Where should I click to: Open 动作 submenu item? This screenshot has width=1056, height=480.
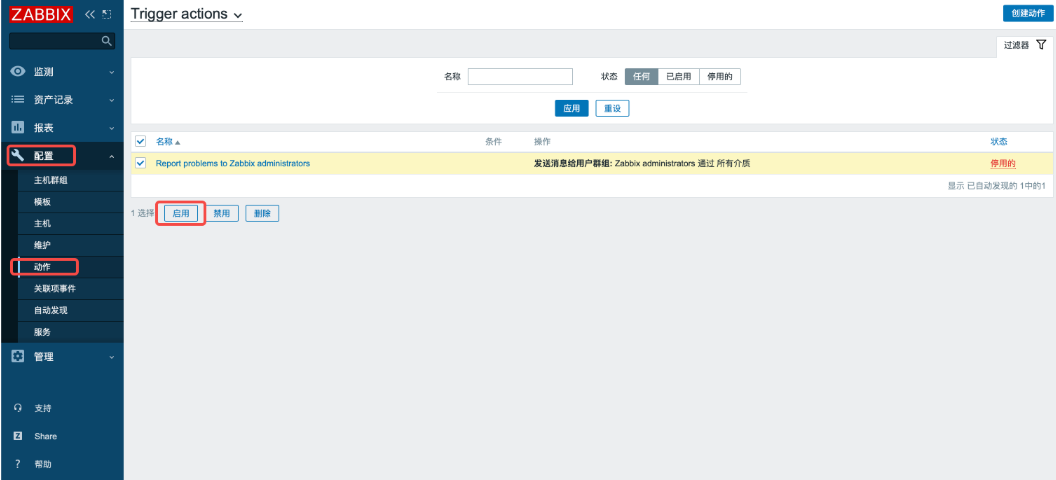[42, 267]
